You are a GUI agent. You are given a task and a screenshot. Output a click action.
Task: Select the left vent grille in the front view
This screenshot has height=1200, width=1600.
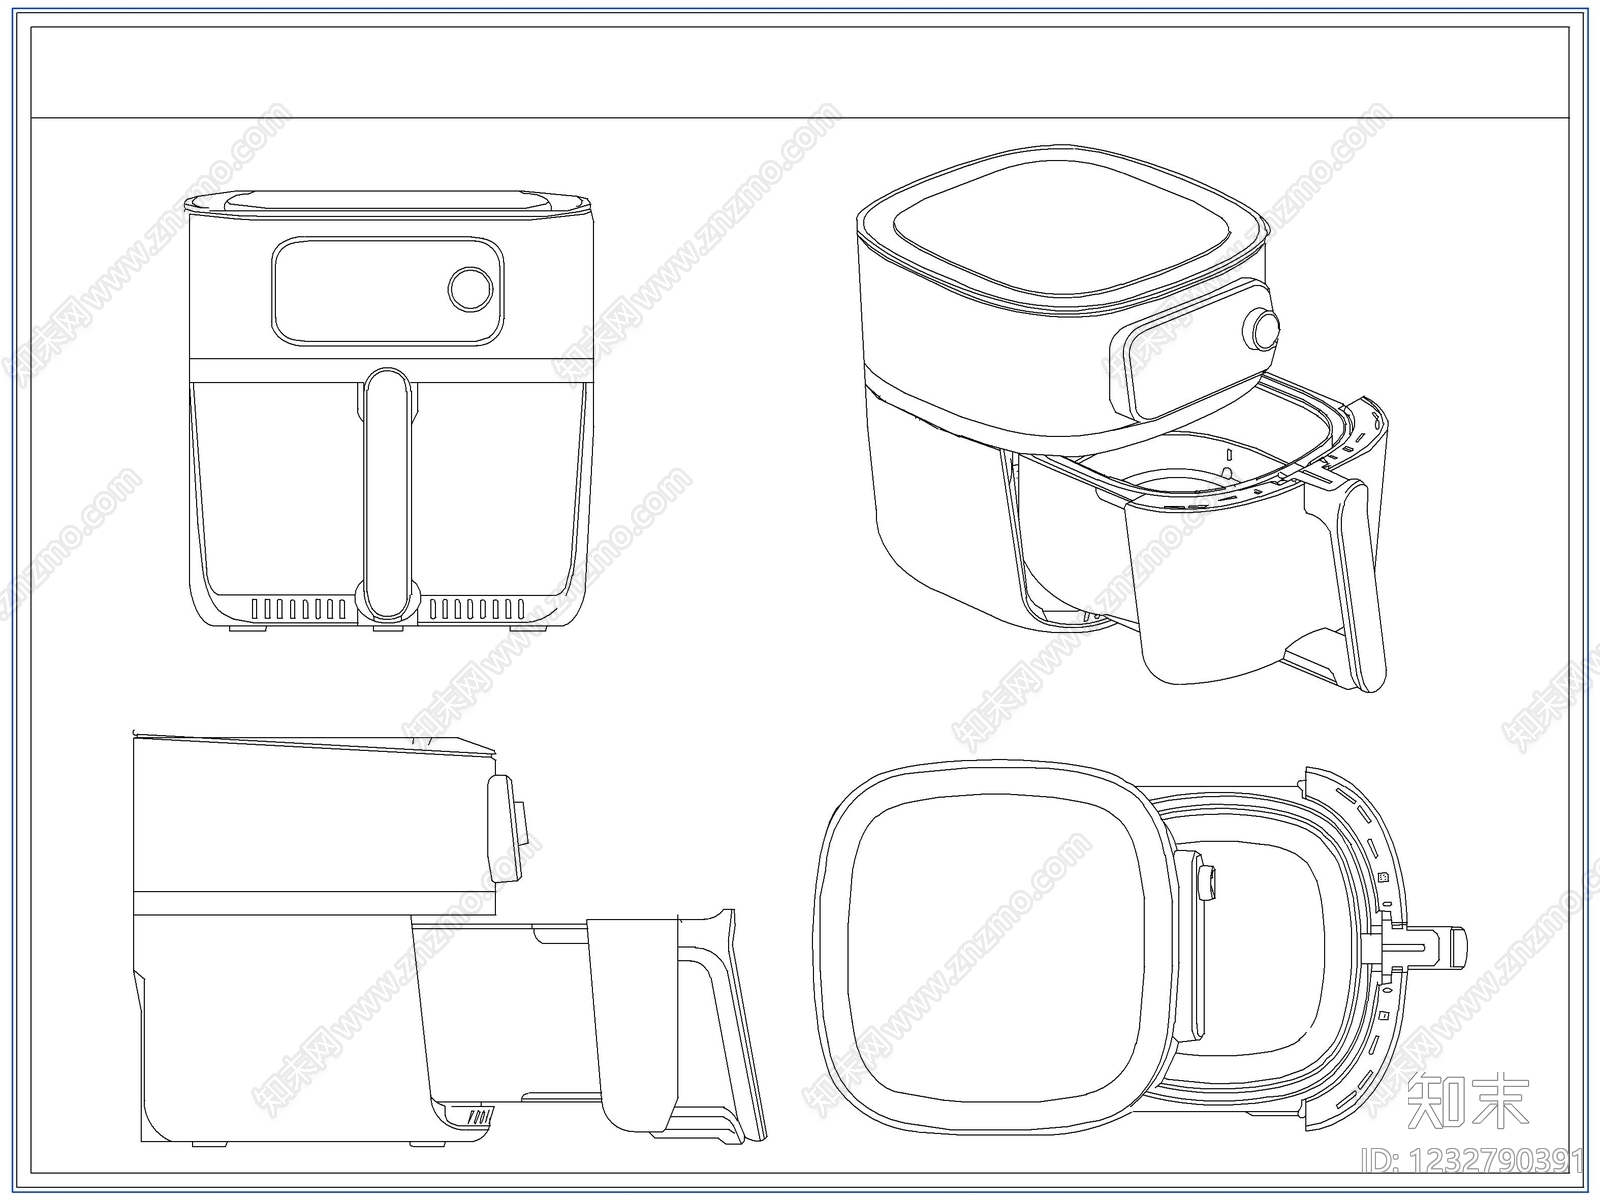point(298,609)
